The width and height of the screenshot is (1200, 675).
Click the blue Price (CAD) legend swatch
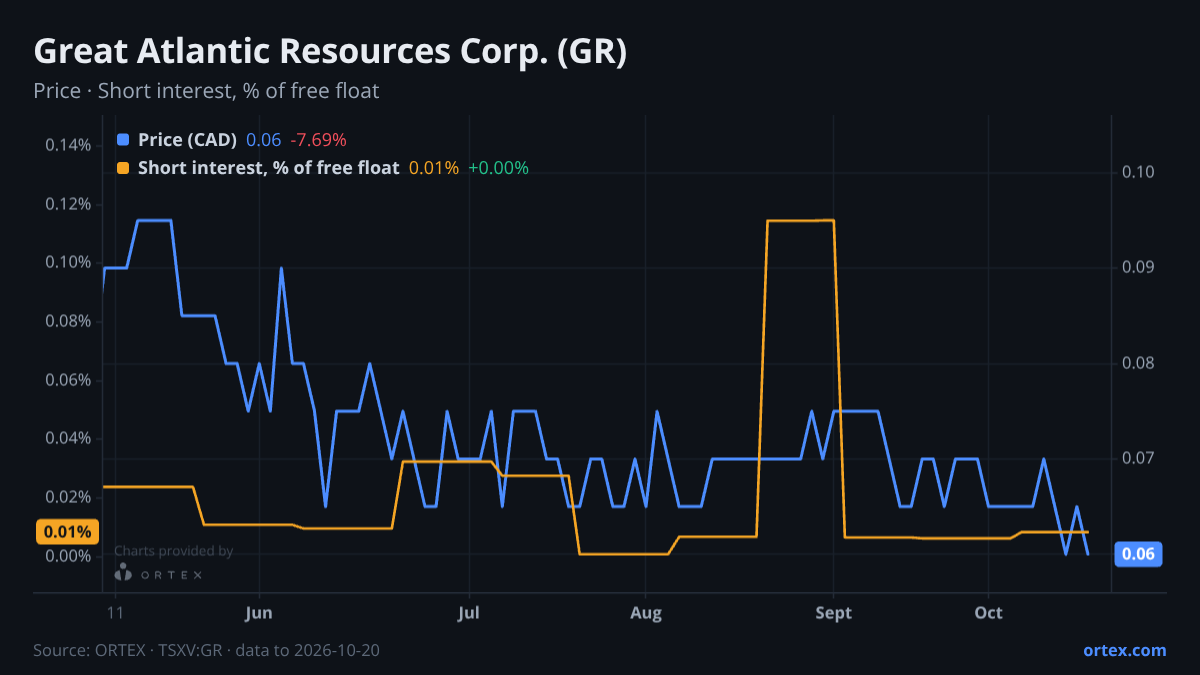pyautogui.click(x=123, y=140)
